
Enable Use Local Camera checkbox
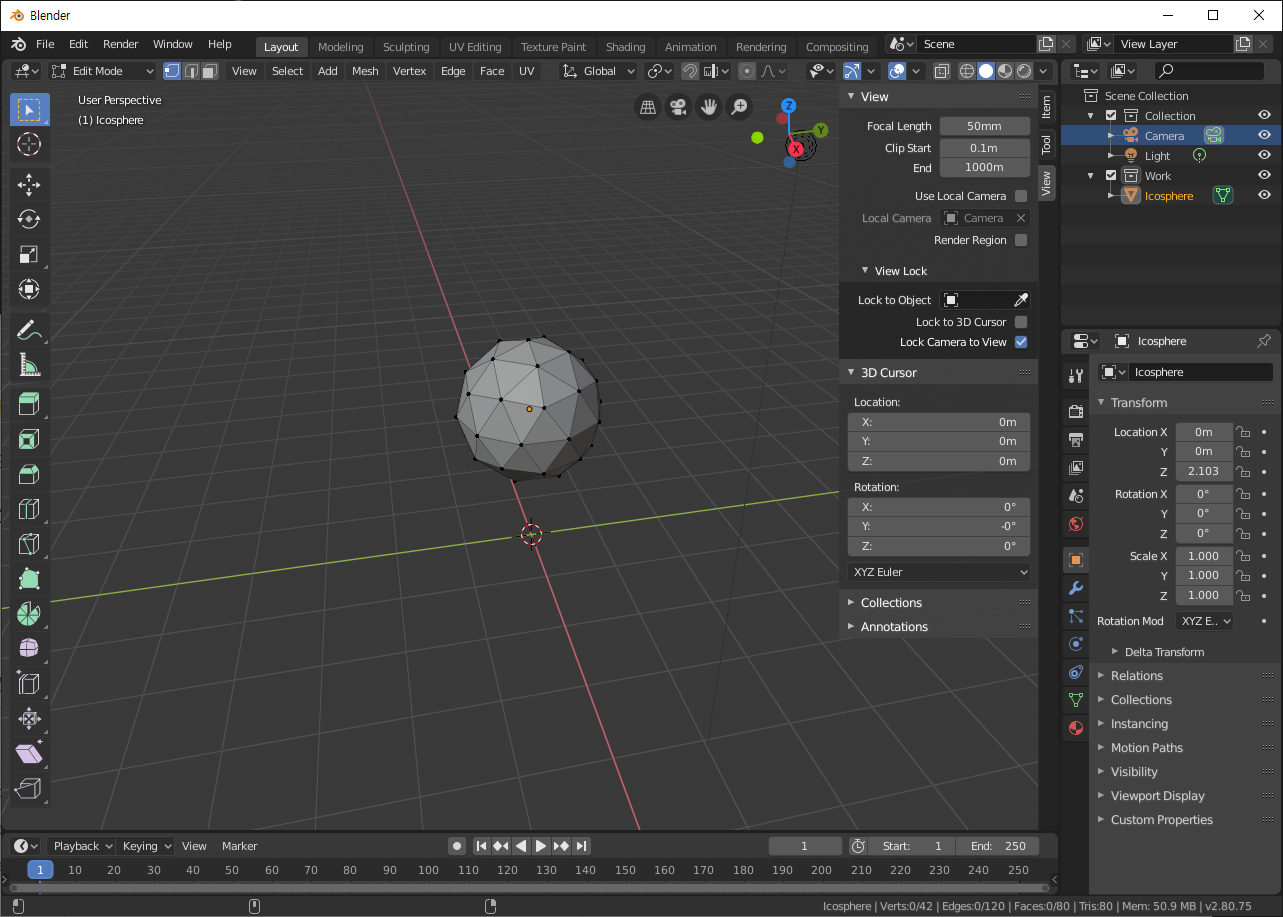click(x=1021, y=196)
